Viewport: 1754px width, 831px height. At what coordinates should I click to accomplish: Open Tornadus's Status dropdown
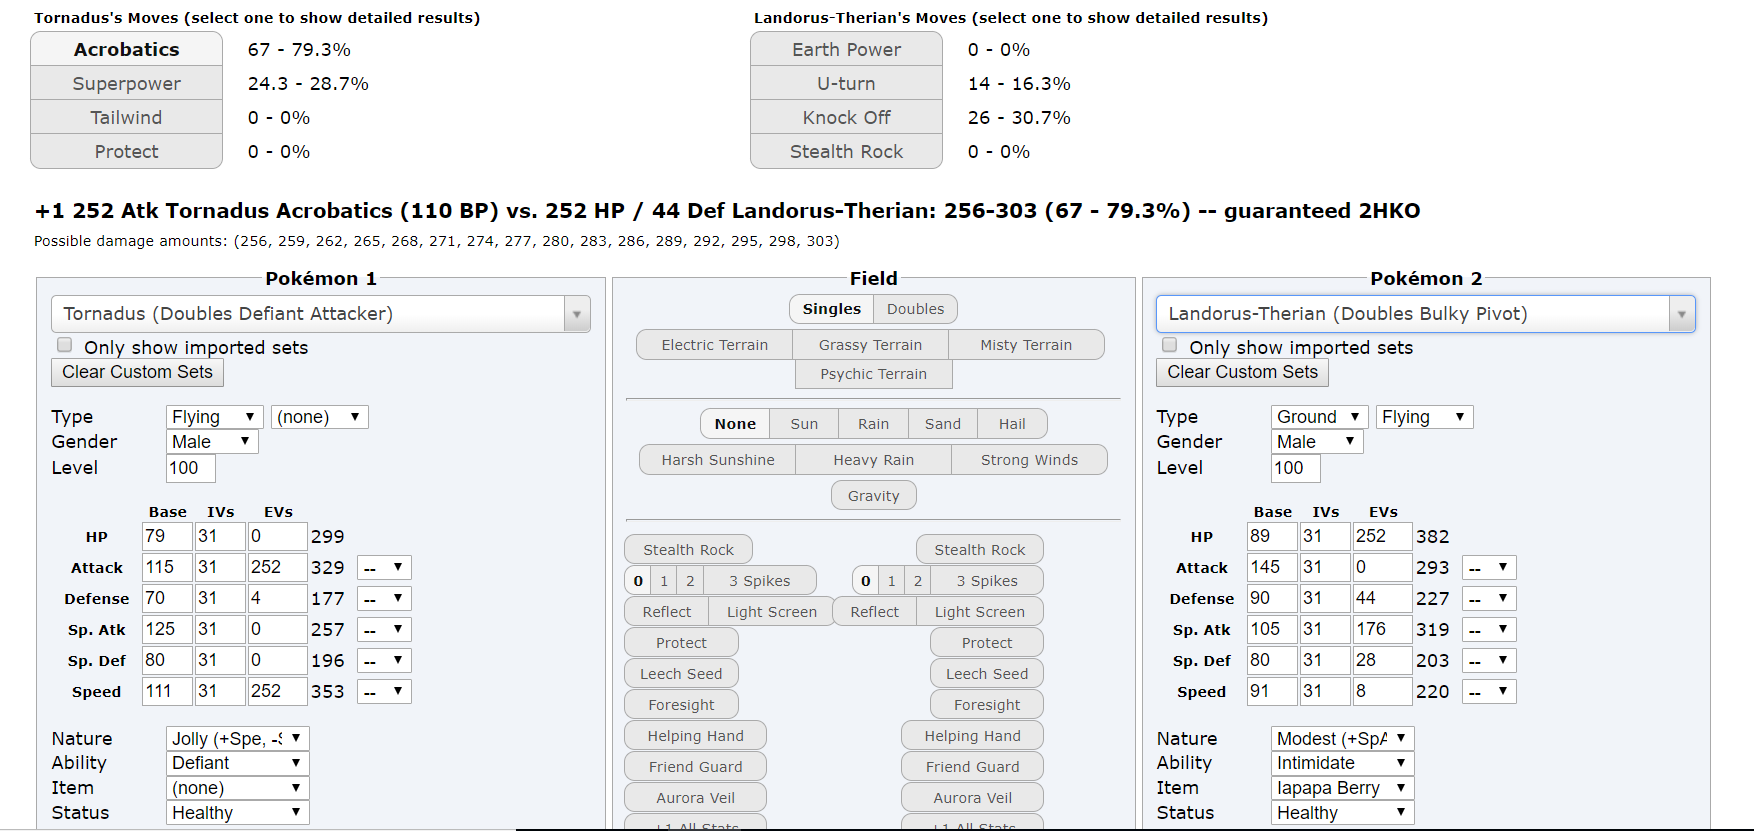tap(238, 813)
